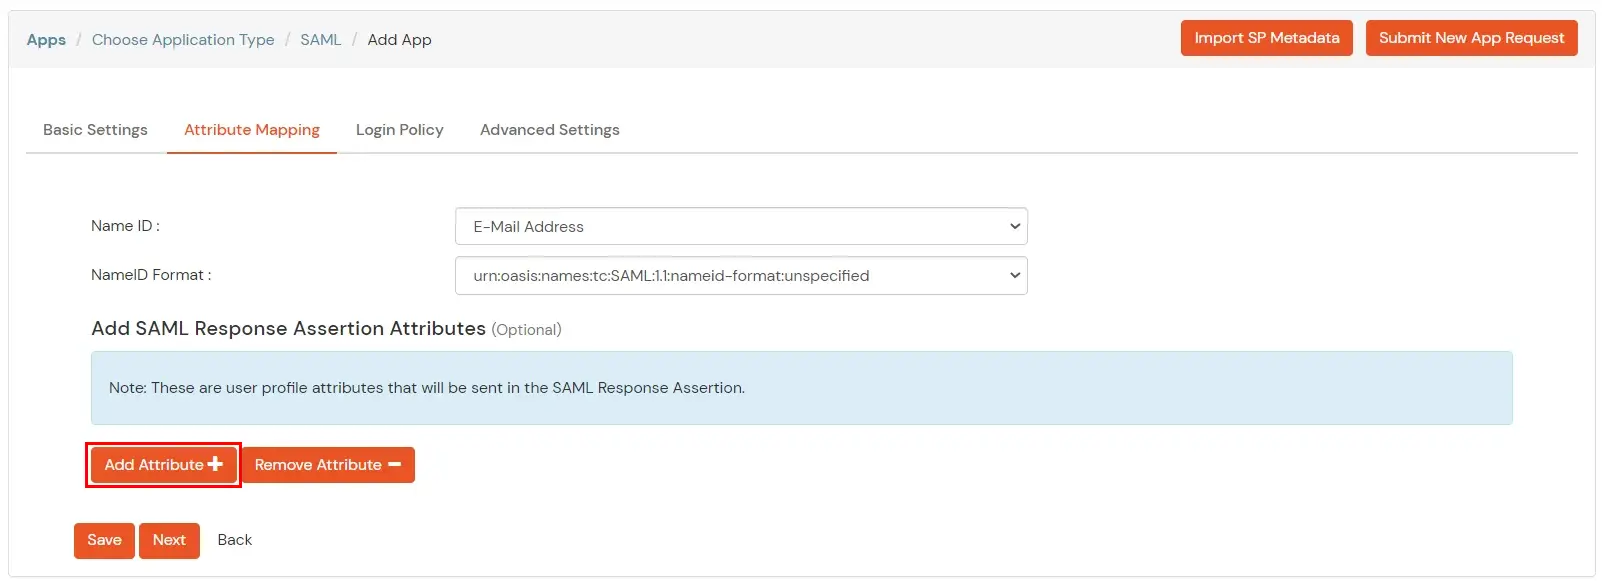
Task: Navigate to Apps breadcrumb
Action: (46, 40)
